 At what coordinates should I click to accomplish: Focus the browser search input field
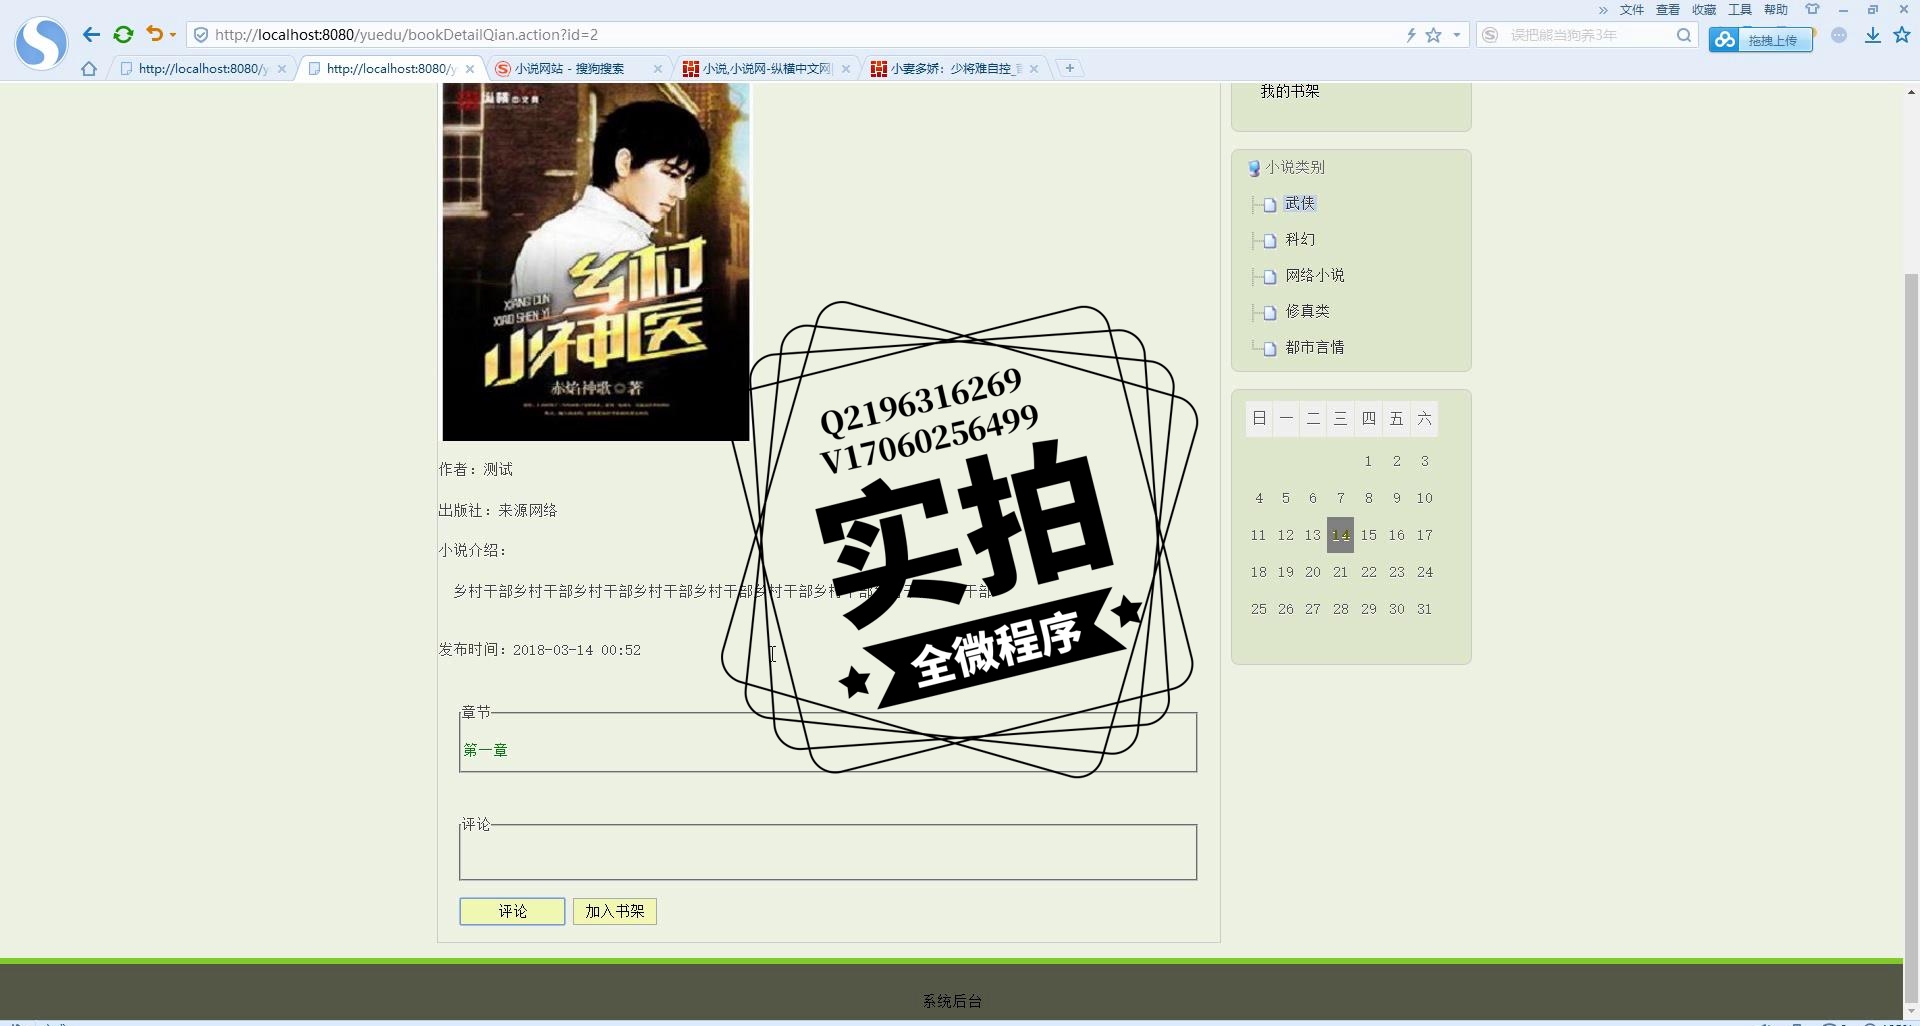pos(1588,35)
